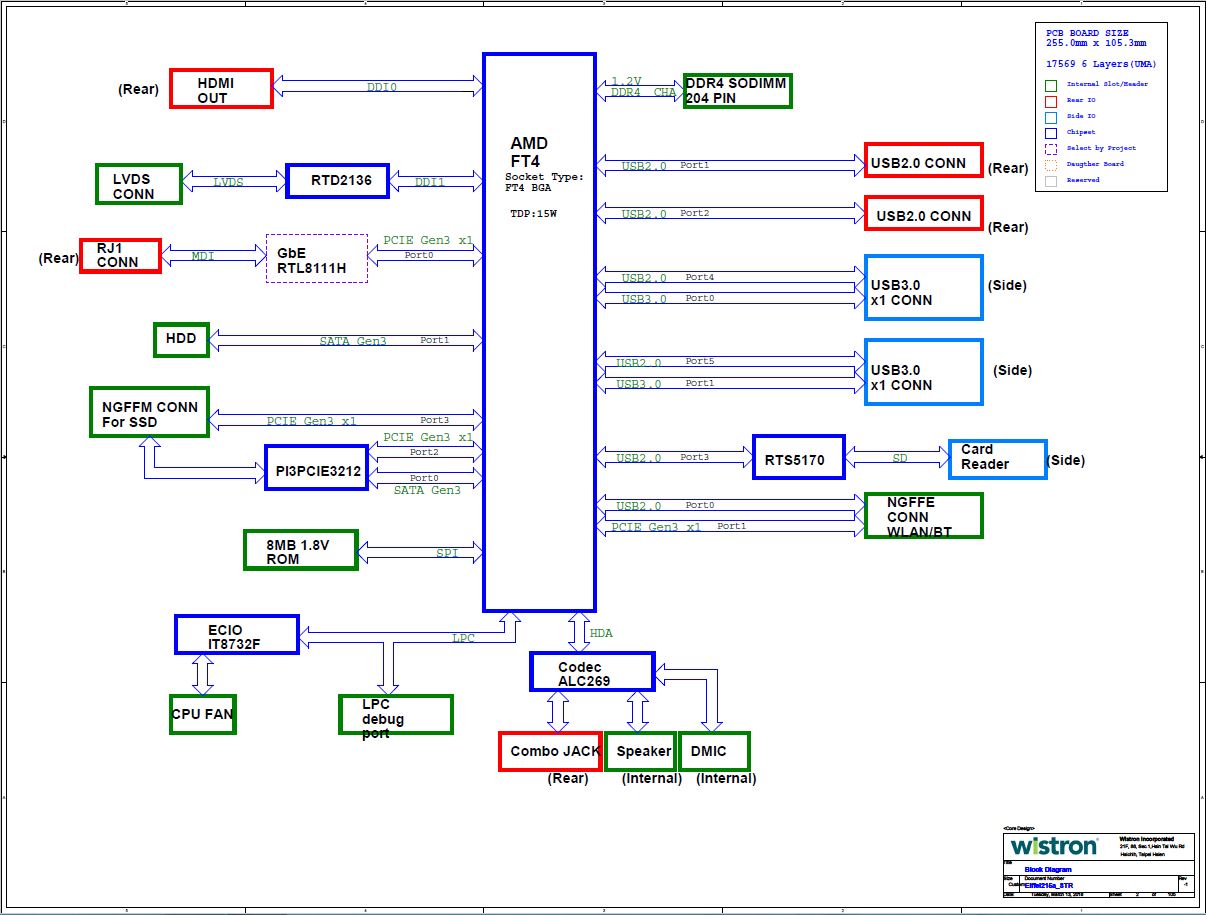Click the (Side) label beside Card Reader
The height and width of the screenshot is (915, 1206).
coord(1065,461)
